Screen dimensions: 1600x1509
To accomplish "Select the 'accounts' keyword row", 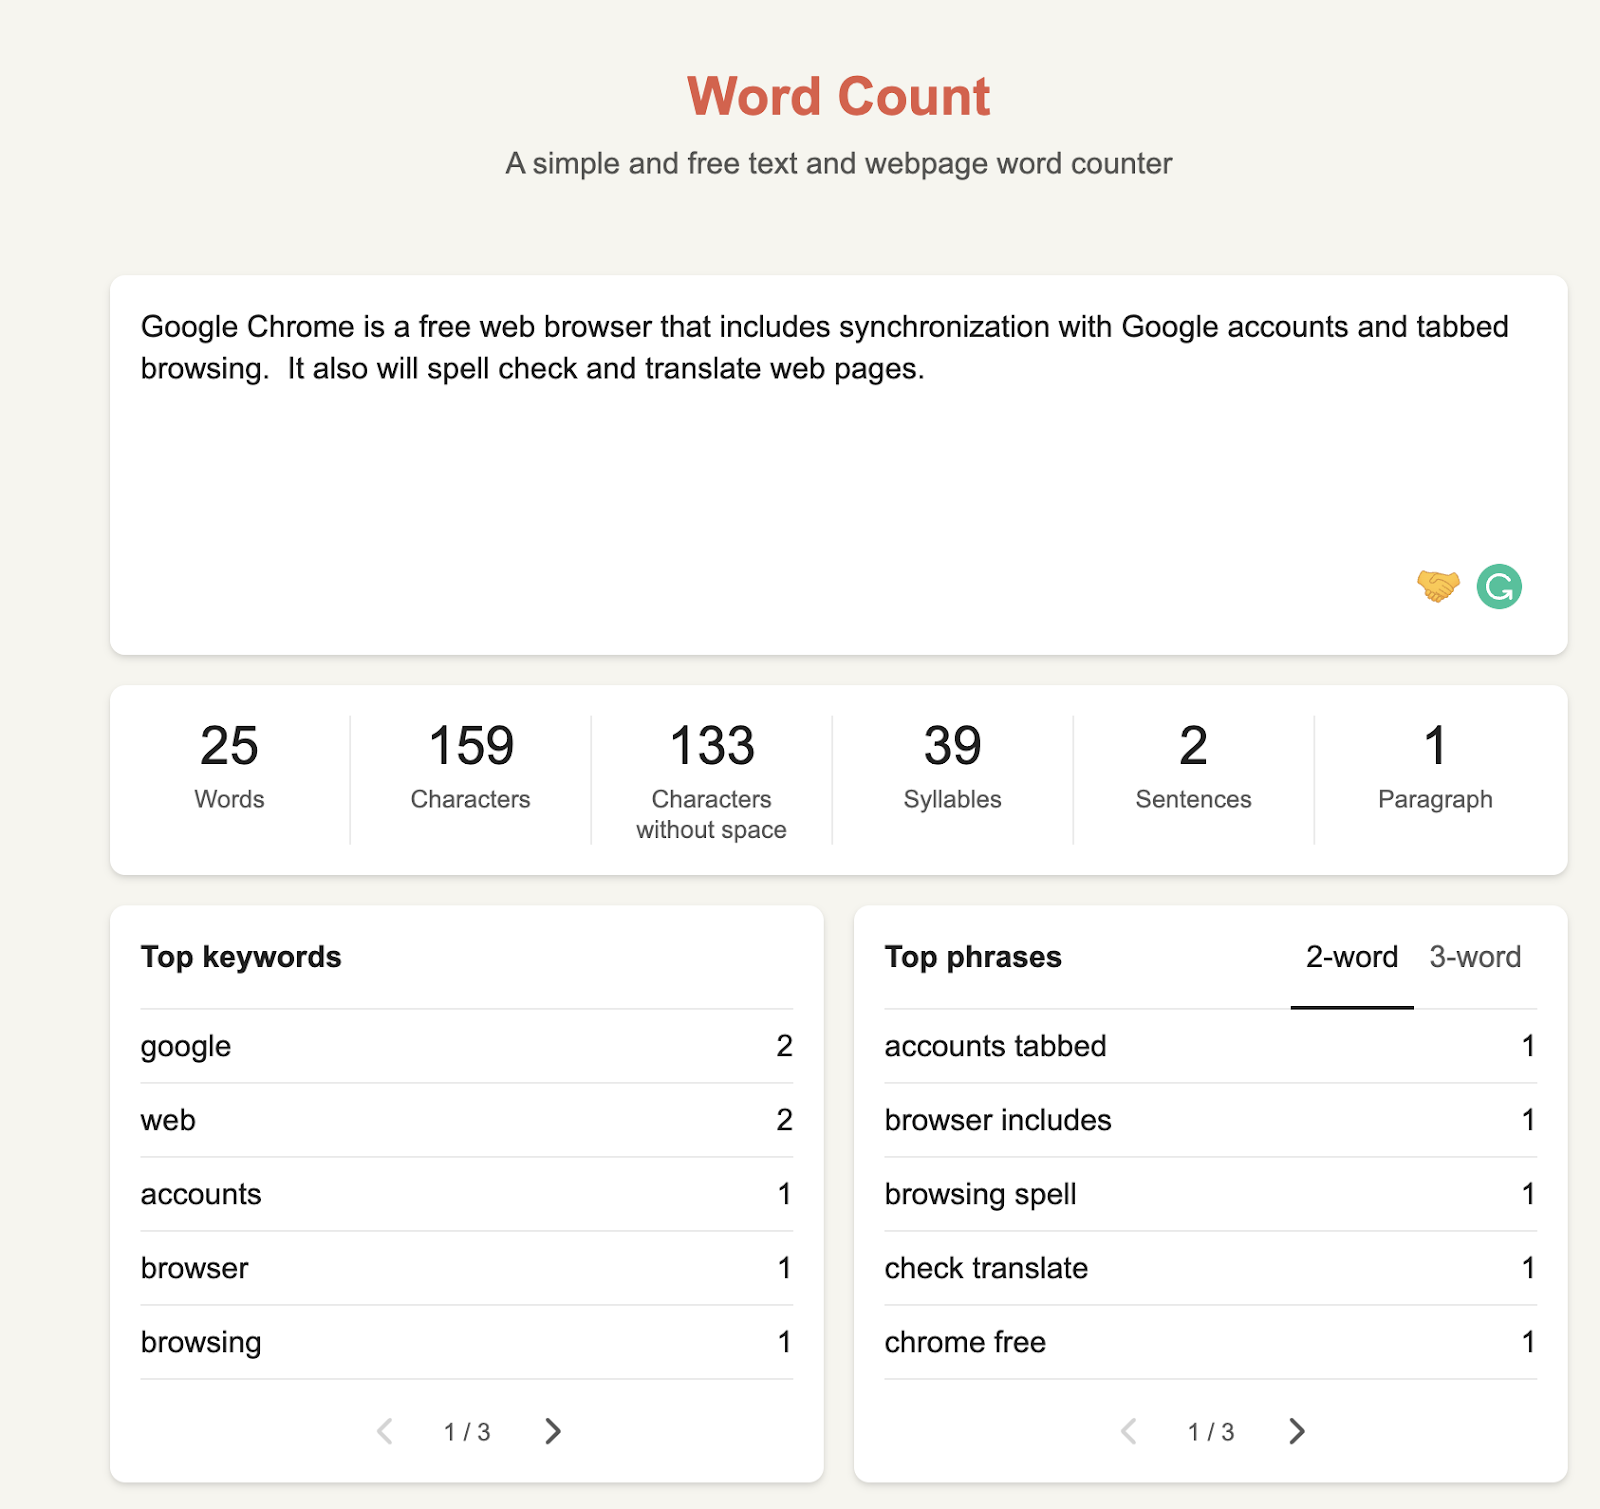I will point(467,1194).
